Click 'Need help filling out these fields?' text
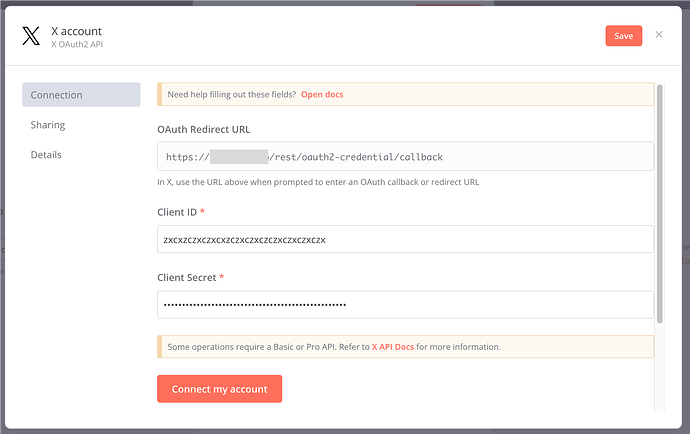This screenshot has width=690, height=434. [232, 95]
